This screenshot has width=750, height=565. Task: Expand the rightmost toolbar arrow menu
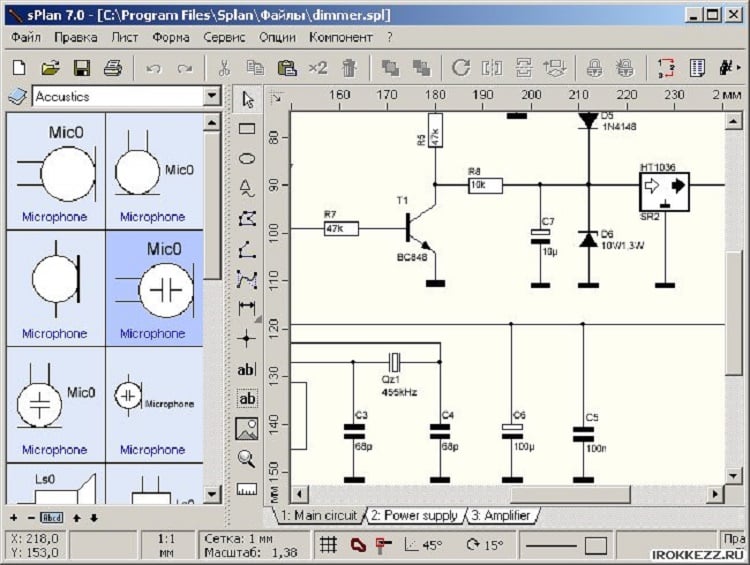[738, 68]
